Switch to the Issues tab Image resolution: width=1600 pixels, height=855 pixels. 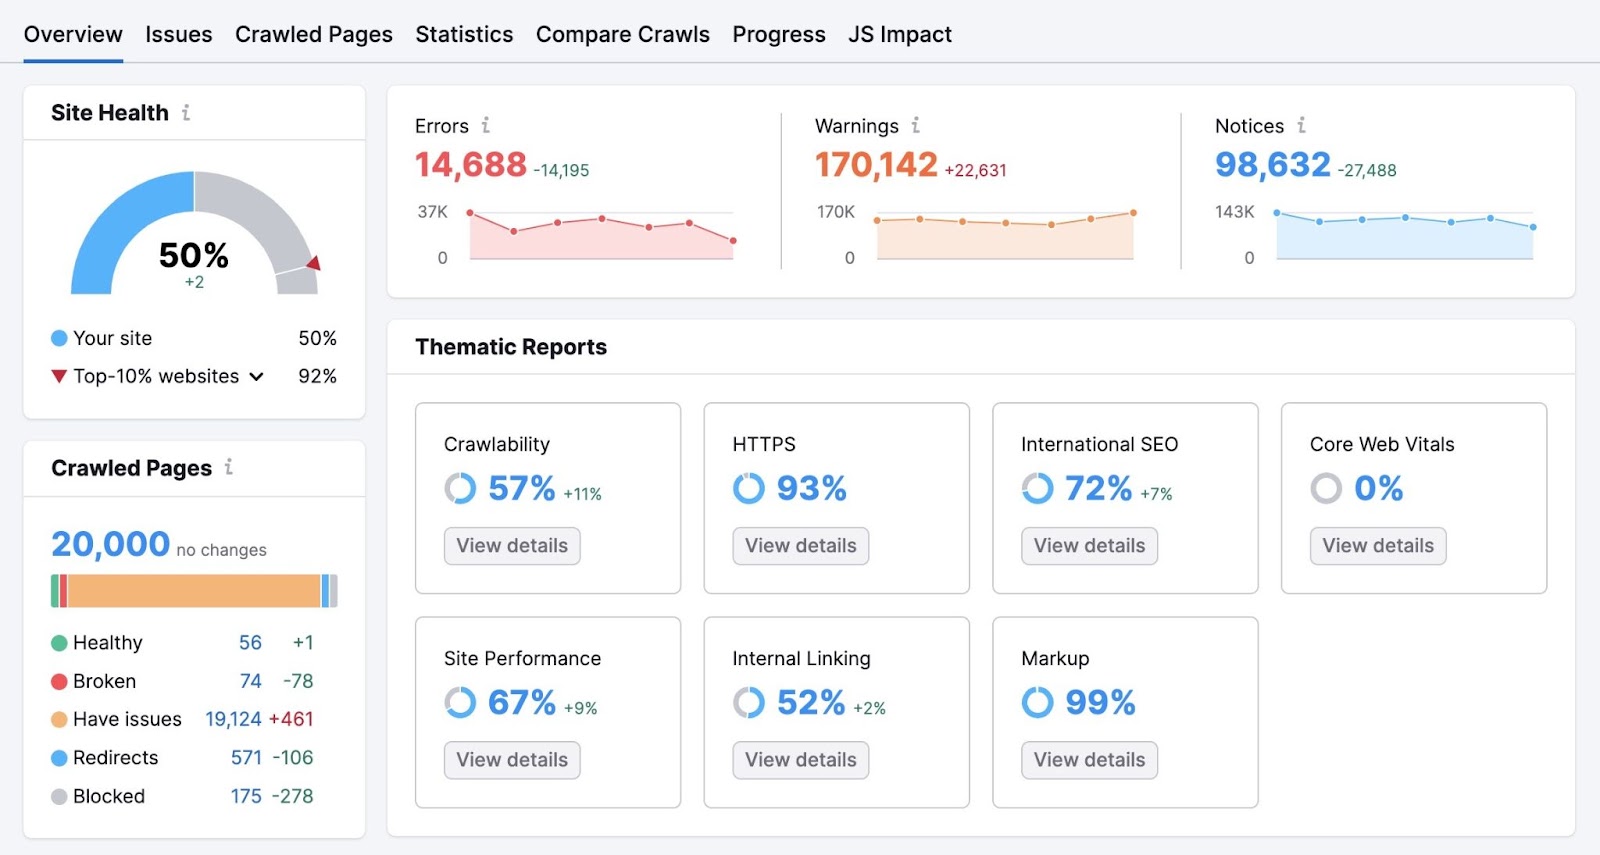[x=178, y=34]
